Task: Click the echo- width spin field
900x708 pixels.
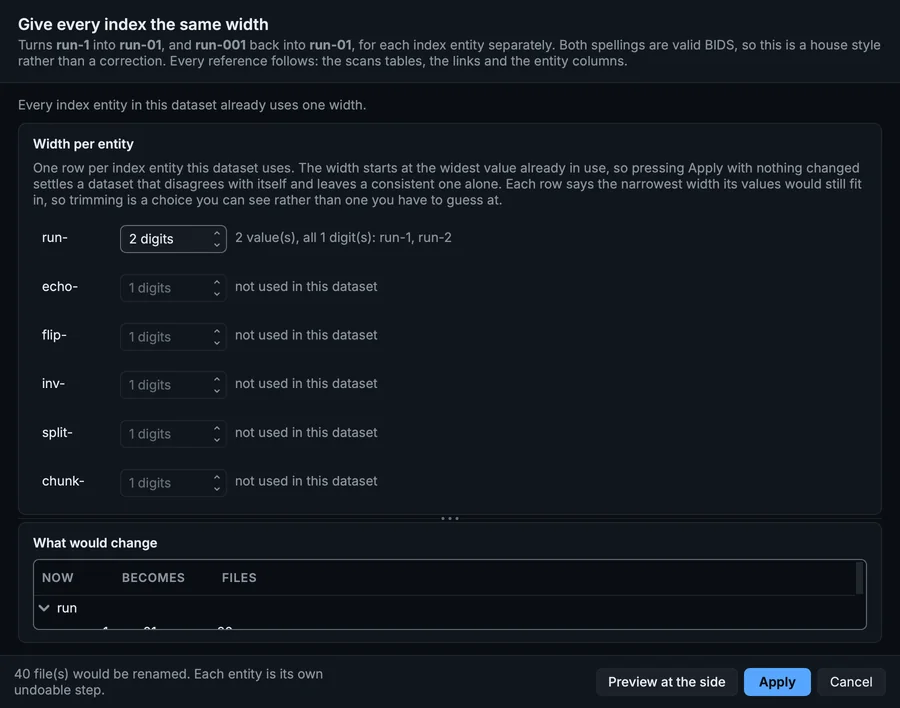Action: pyautogui.click(x=173, y=288)
